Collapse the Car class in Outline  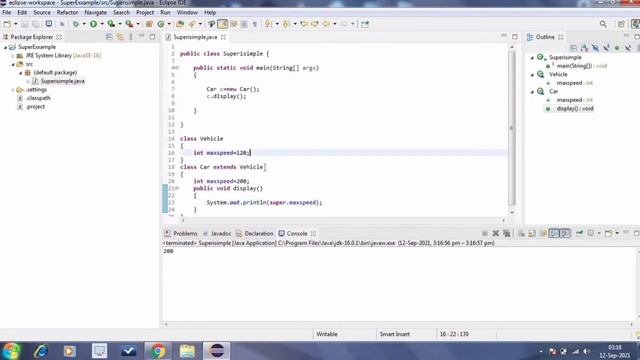point(532,92)
